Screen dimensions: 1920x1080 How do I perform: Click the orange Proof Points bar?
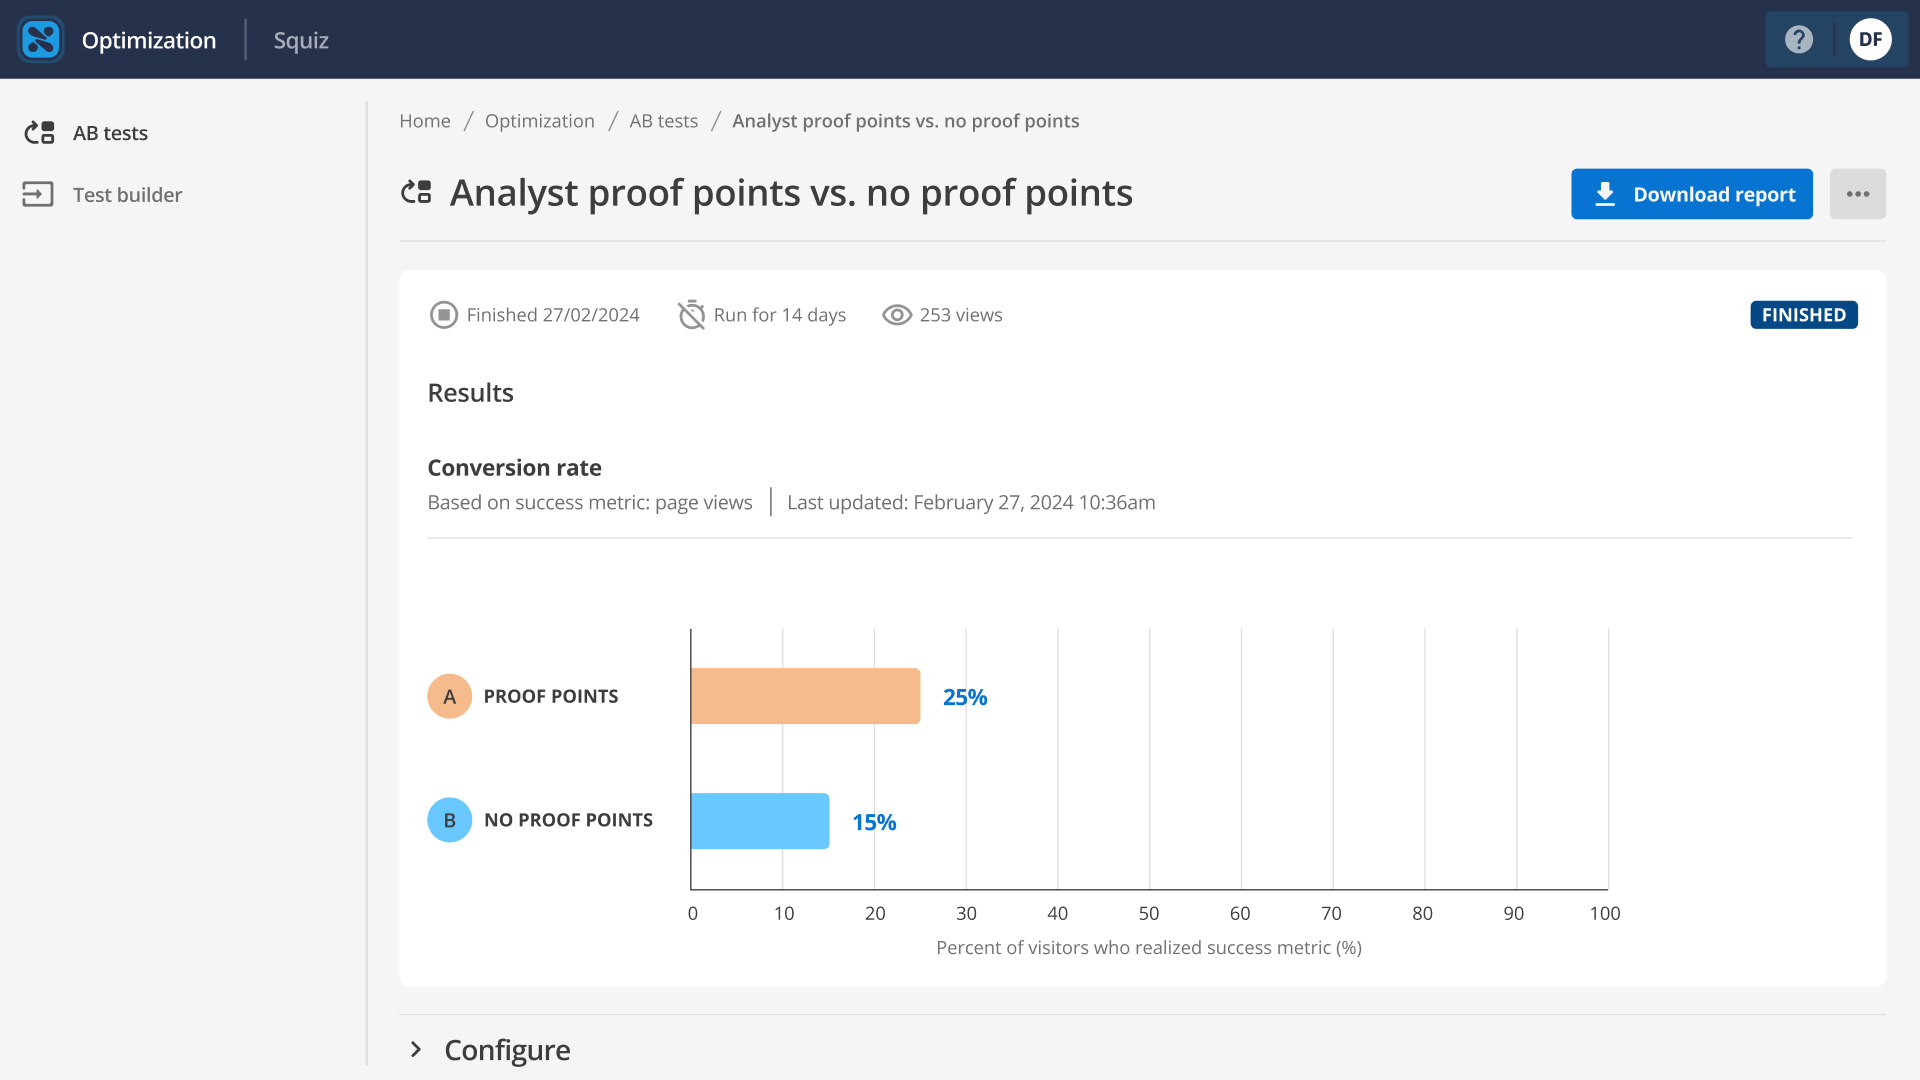click(805, 696)
